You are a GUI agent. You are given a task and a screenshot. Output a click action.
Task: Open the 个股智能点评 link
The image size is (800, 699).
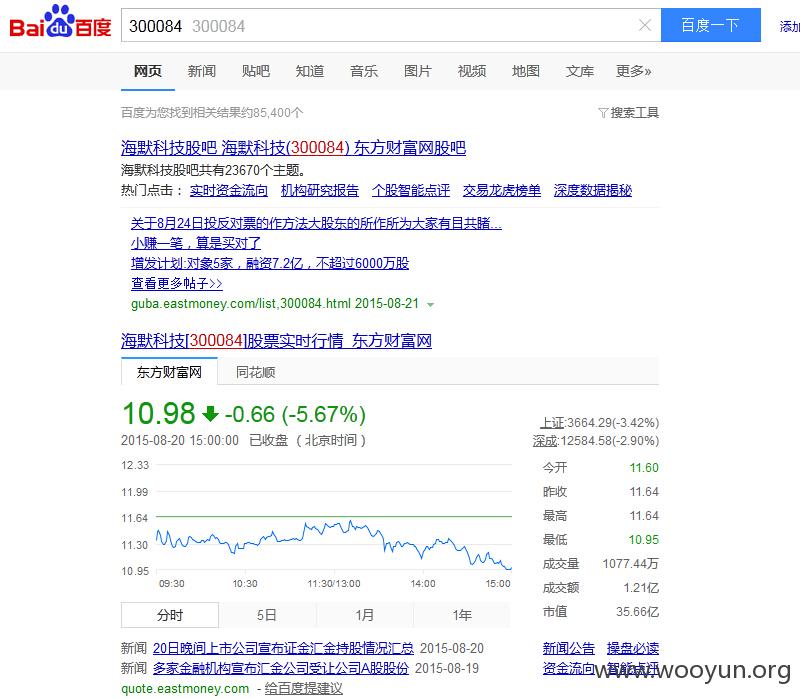tap(411, 190)
